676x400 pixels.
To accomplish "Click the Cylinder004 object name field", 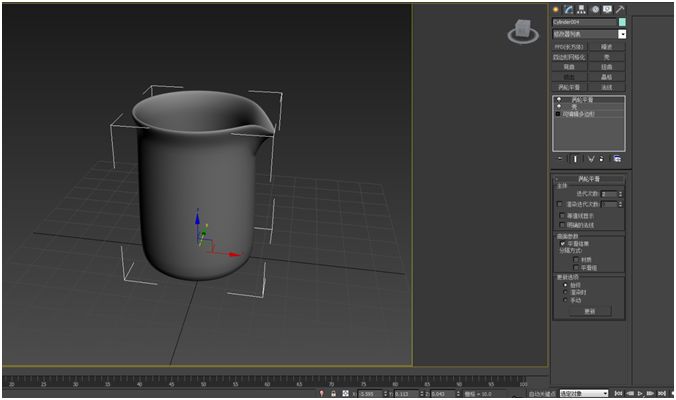I will pyautogui.click(x=585, y=22).
